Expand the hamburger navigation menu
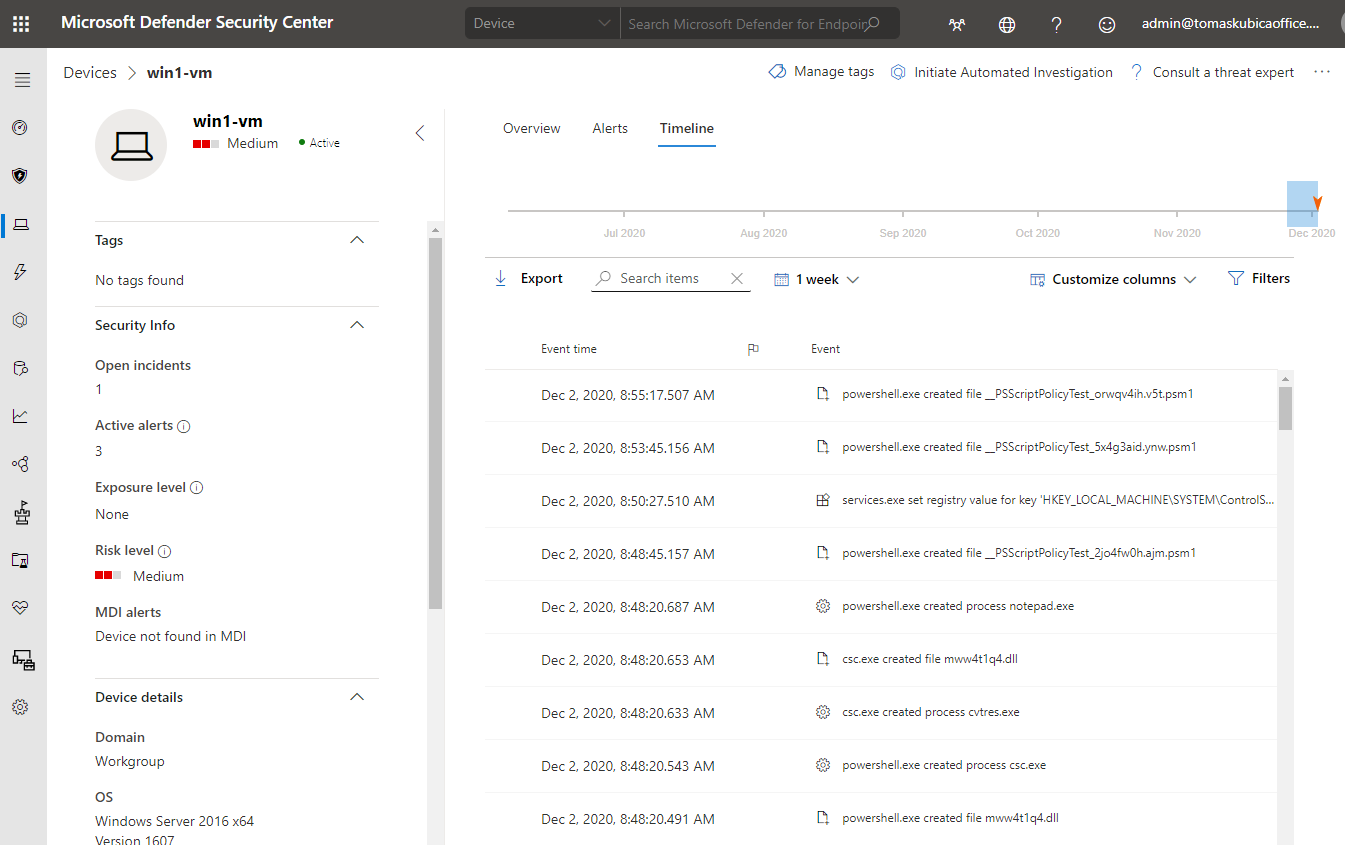The image size is (1345, 845). pyautogui.click(x=22, y=80)
